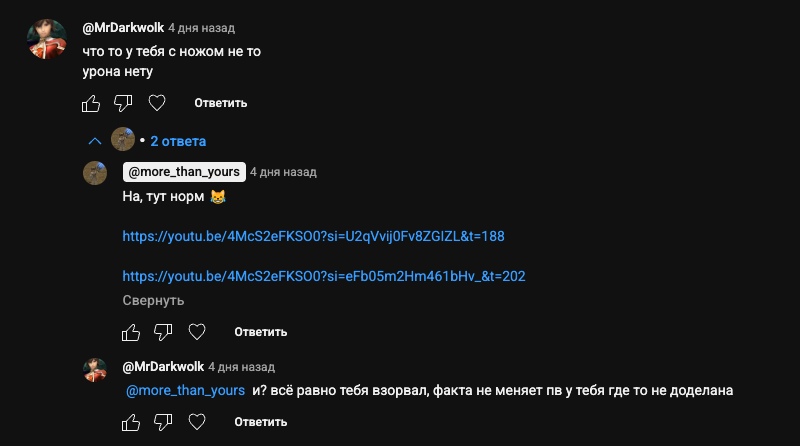The image size is (800, 446).
Task: Dislike the top comment about the knife
Action: coord(123,103)
